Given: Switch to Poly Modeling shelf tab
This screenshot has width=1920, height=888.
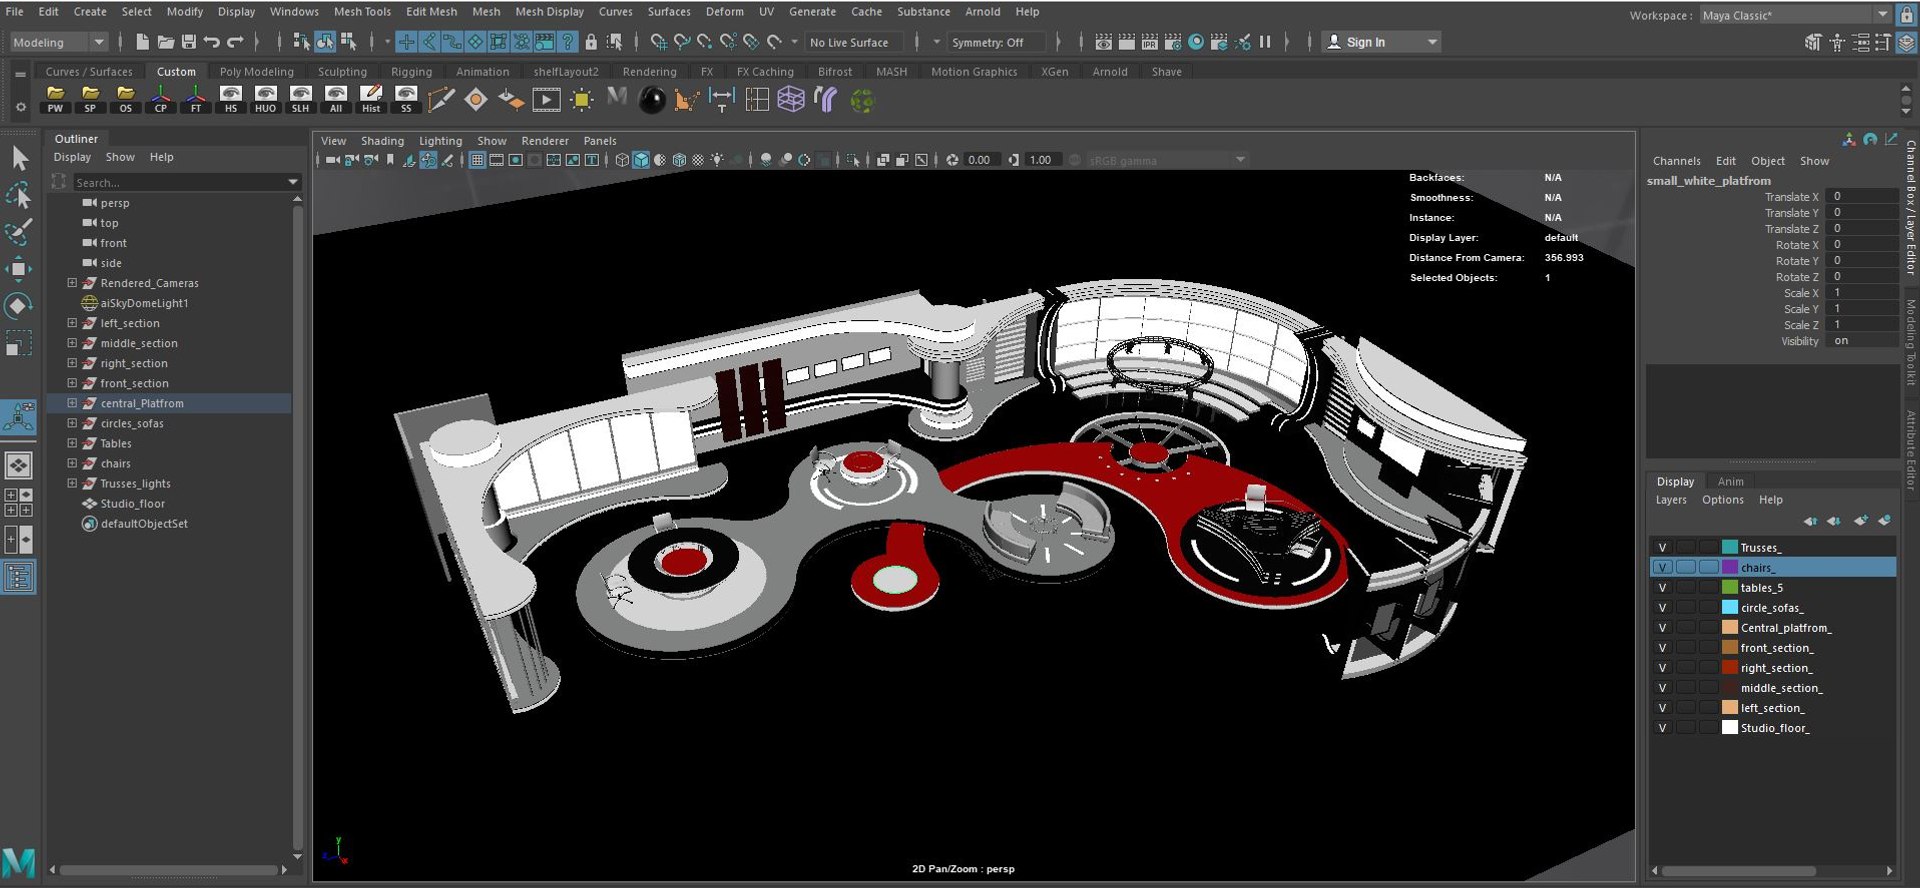Looking at the screenshot, I should [257, 72].
